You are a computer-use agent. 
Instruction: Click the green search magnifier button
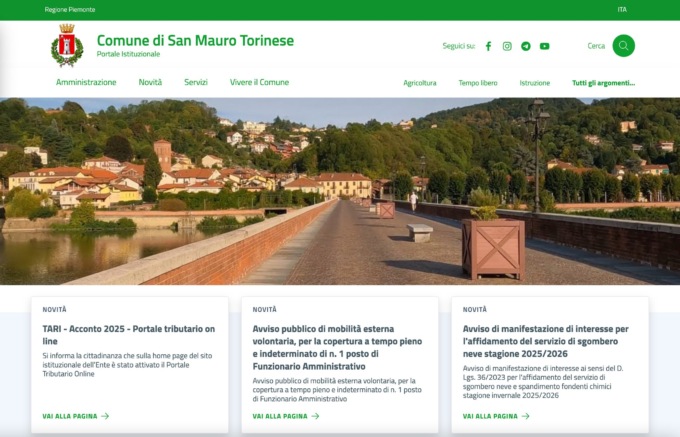point(624,46)
